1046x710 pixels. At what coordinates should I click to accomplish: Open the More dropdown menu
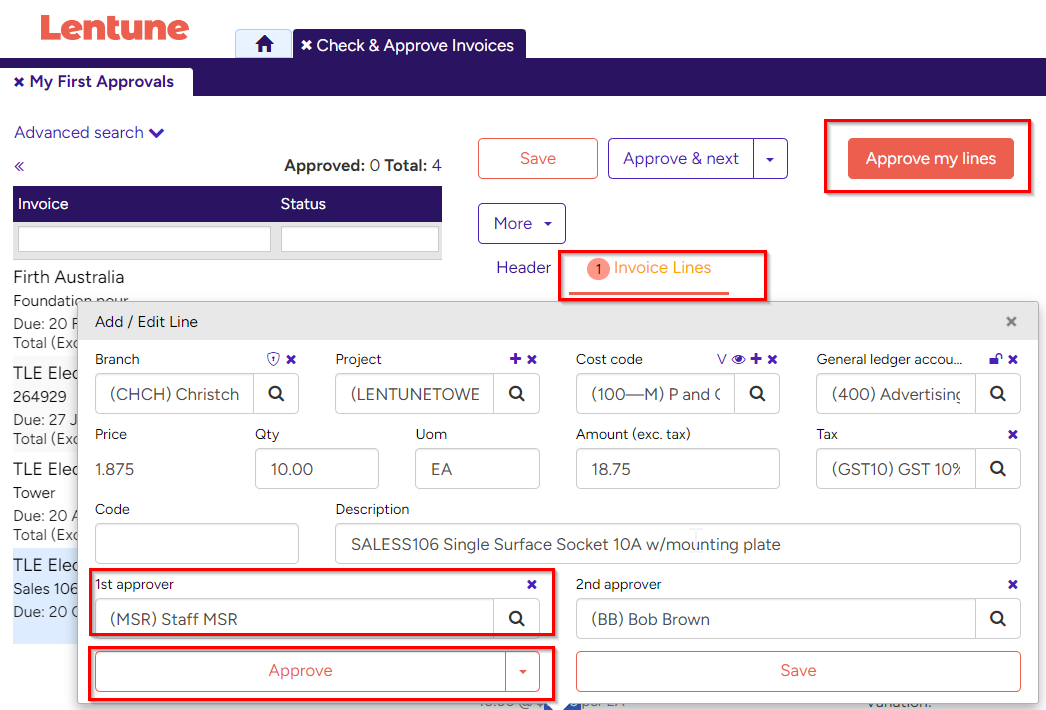click(x=521, y=223)
